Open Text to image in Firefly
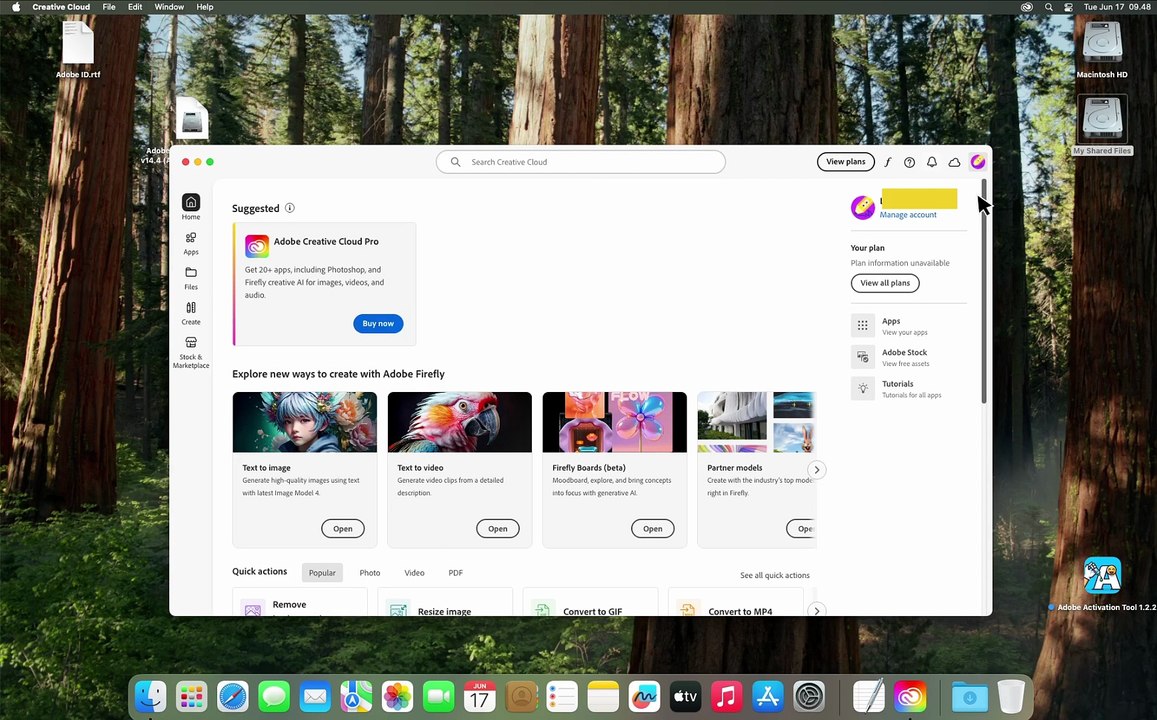 tap(342, 528)
